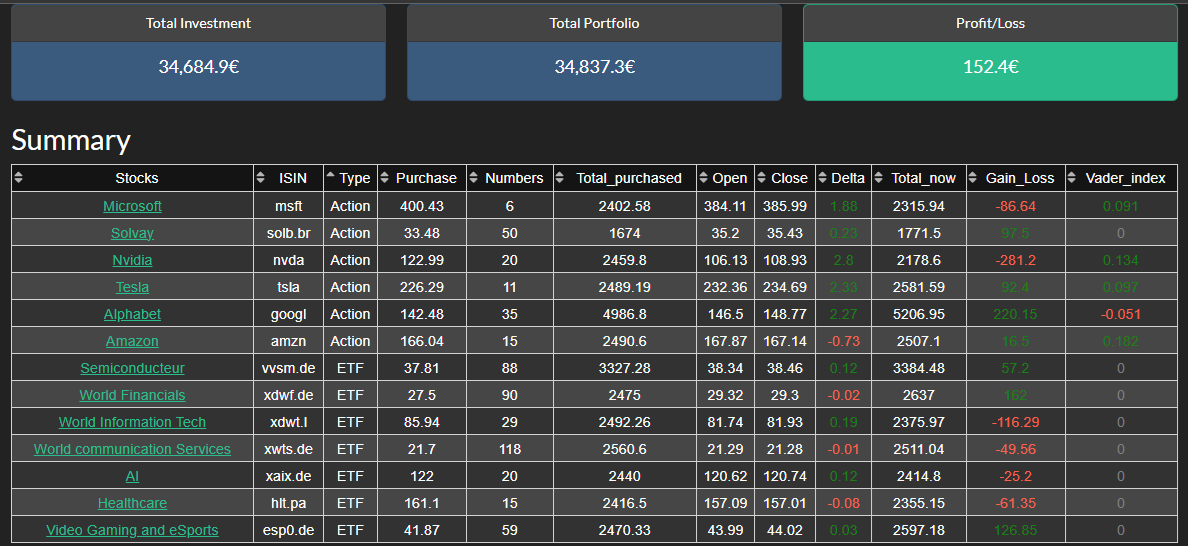Select the Total Investment card

198,67
